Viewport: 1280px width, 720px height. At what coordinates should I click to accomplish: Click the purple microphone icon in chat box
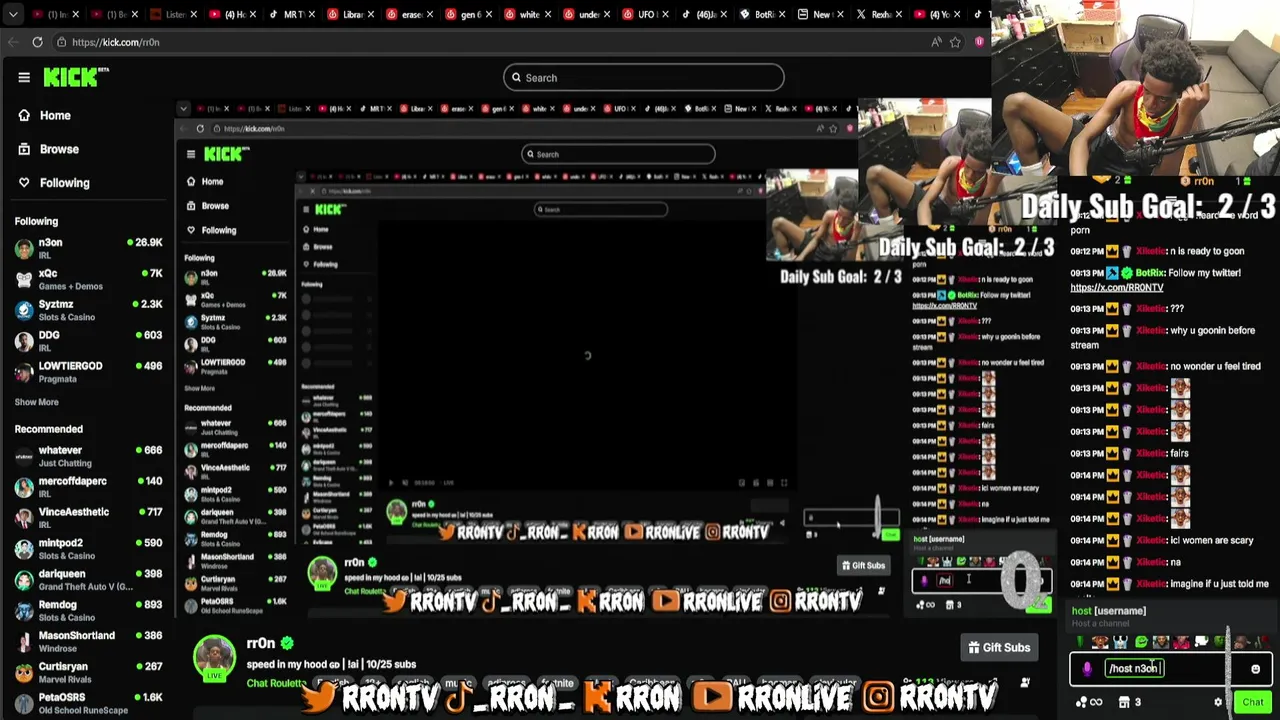1087,669
